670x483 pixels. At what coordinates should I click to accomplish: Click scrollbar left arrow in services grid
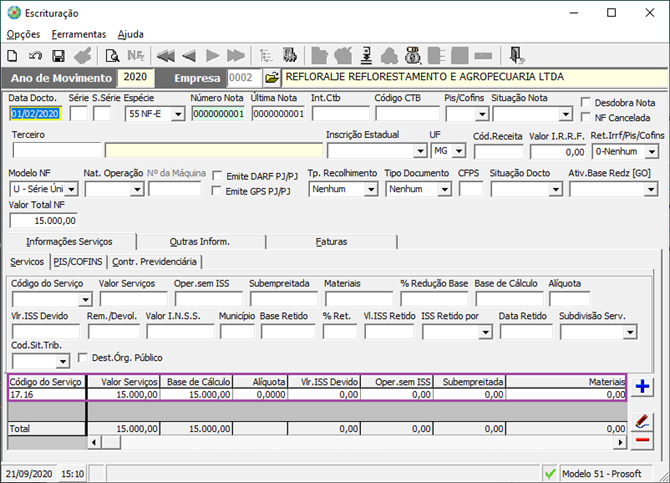(94, 442)
